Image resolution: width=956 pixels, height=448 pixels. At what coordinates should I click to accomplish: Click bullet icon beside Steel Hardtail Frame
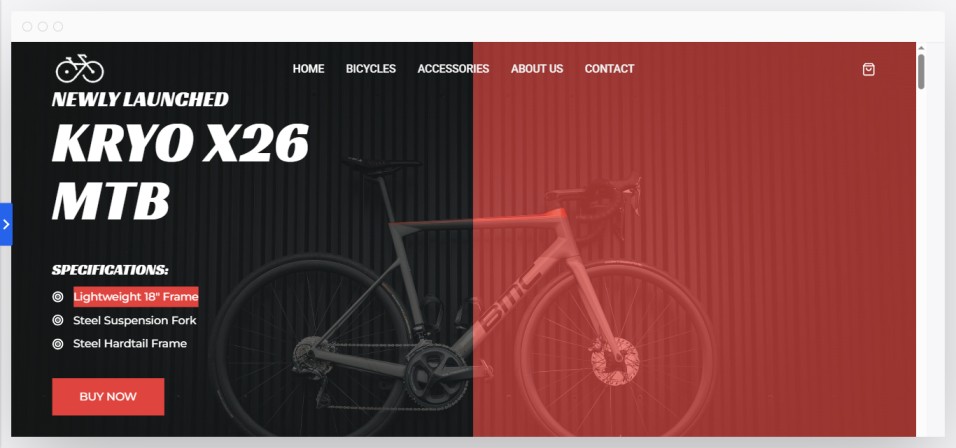click(x=58, y=344)
